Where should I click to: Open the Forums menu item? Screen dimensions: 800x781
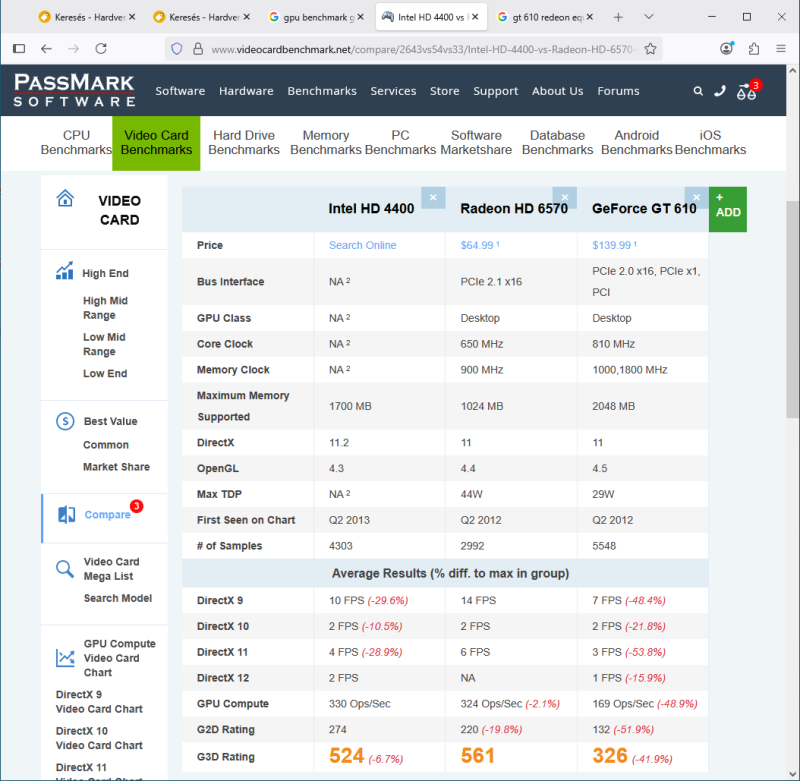point(618,91)
